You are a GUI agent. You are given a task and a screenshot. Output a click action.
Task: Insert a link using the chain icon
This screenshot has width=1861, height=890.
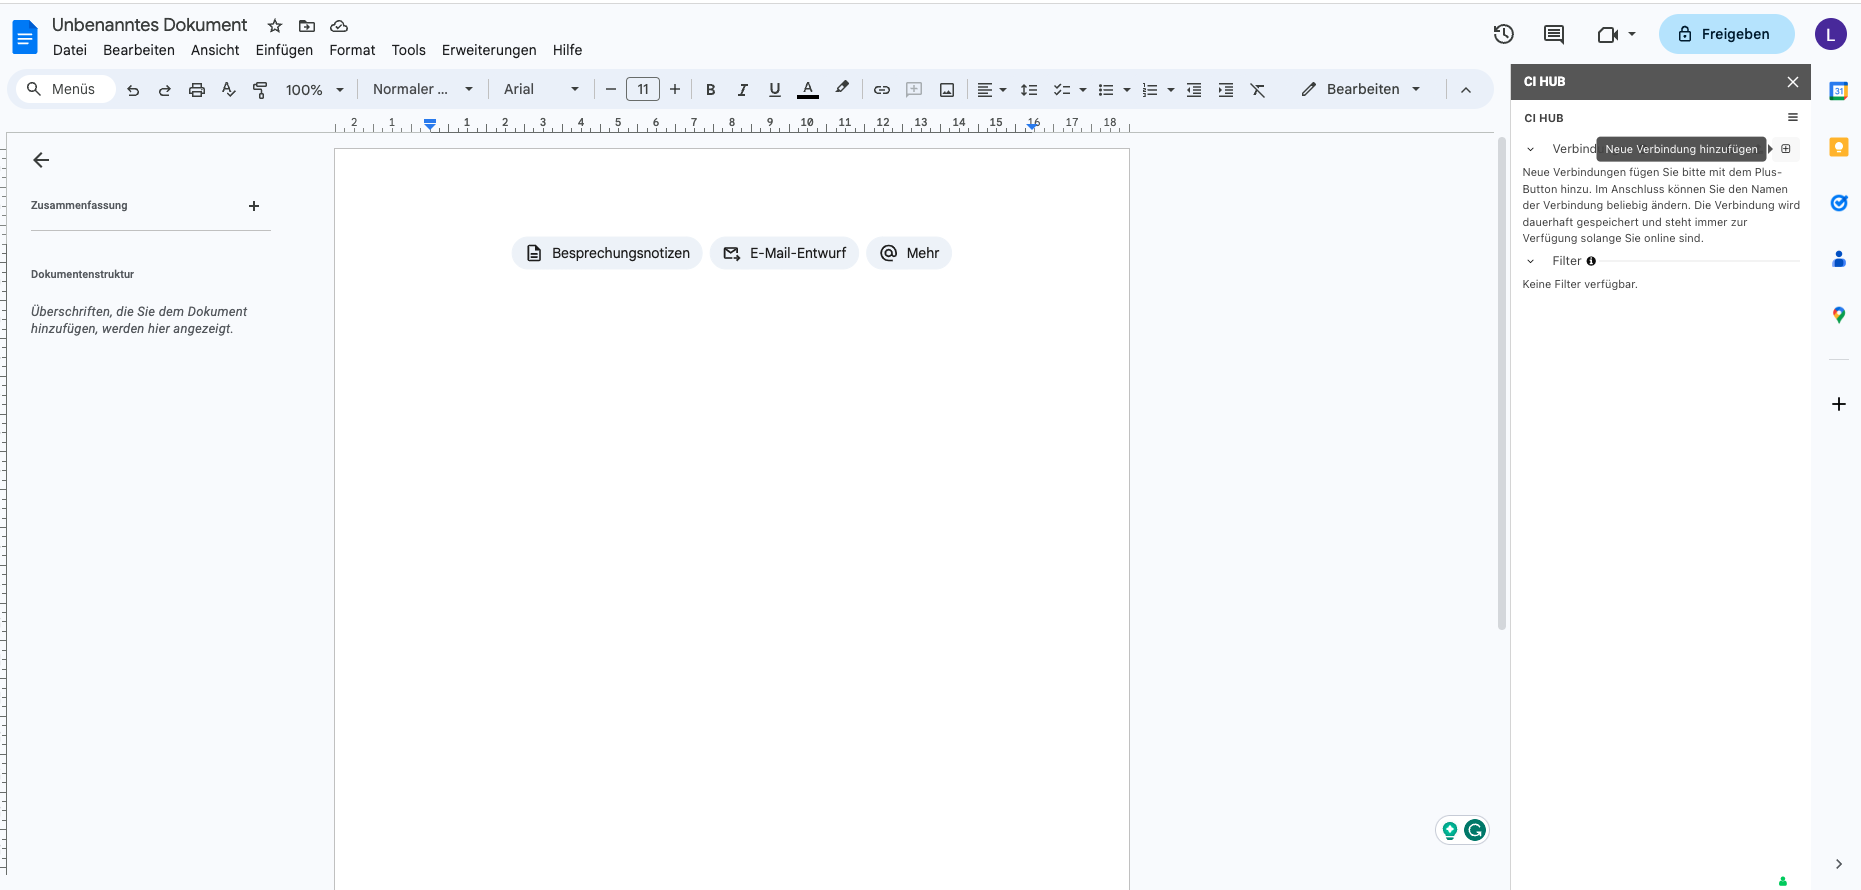[882, 90]
